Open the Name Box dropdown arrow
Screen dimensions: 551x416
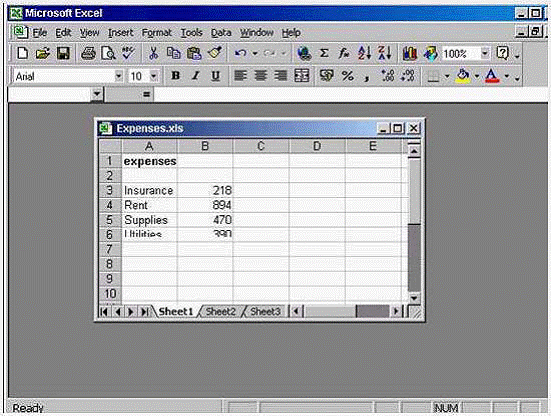97,94
